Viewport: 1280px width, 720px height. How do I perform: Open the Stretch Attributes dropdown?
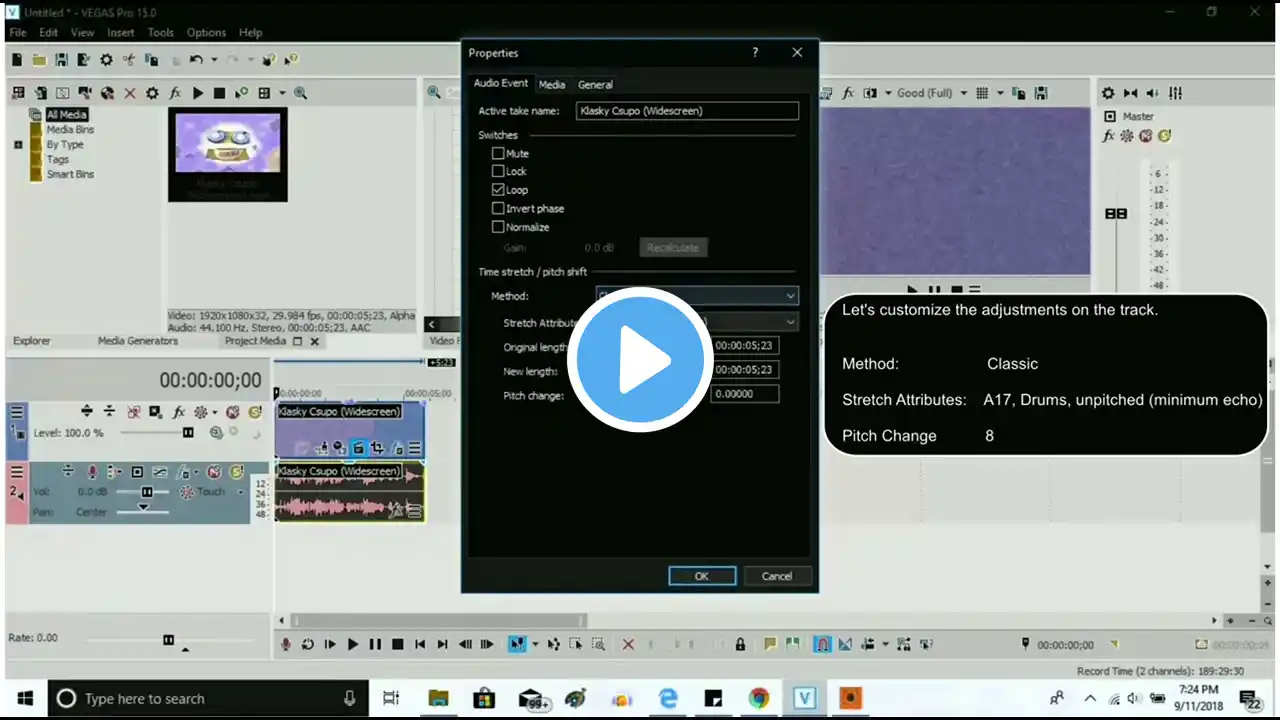pyautogui.click(x=697, y=322)
